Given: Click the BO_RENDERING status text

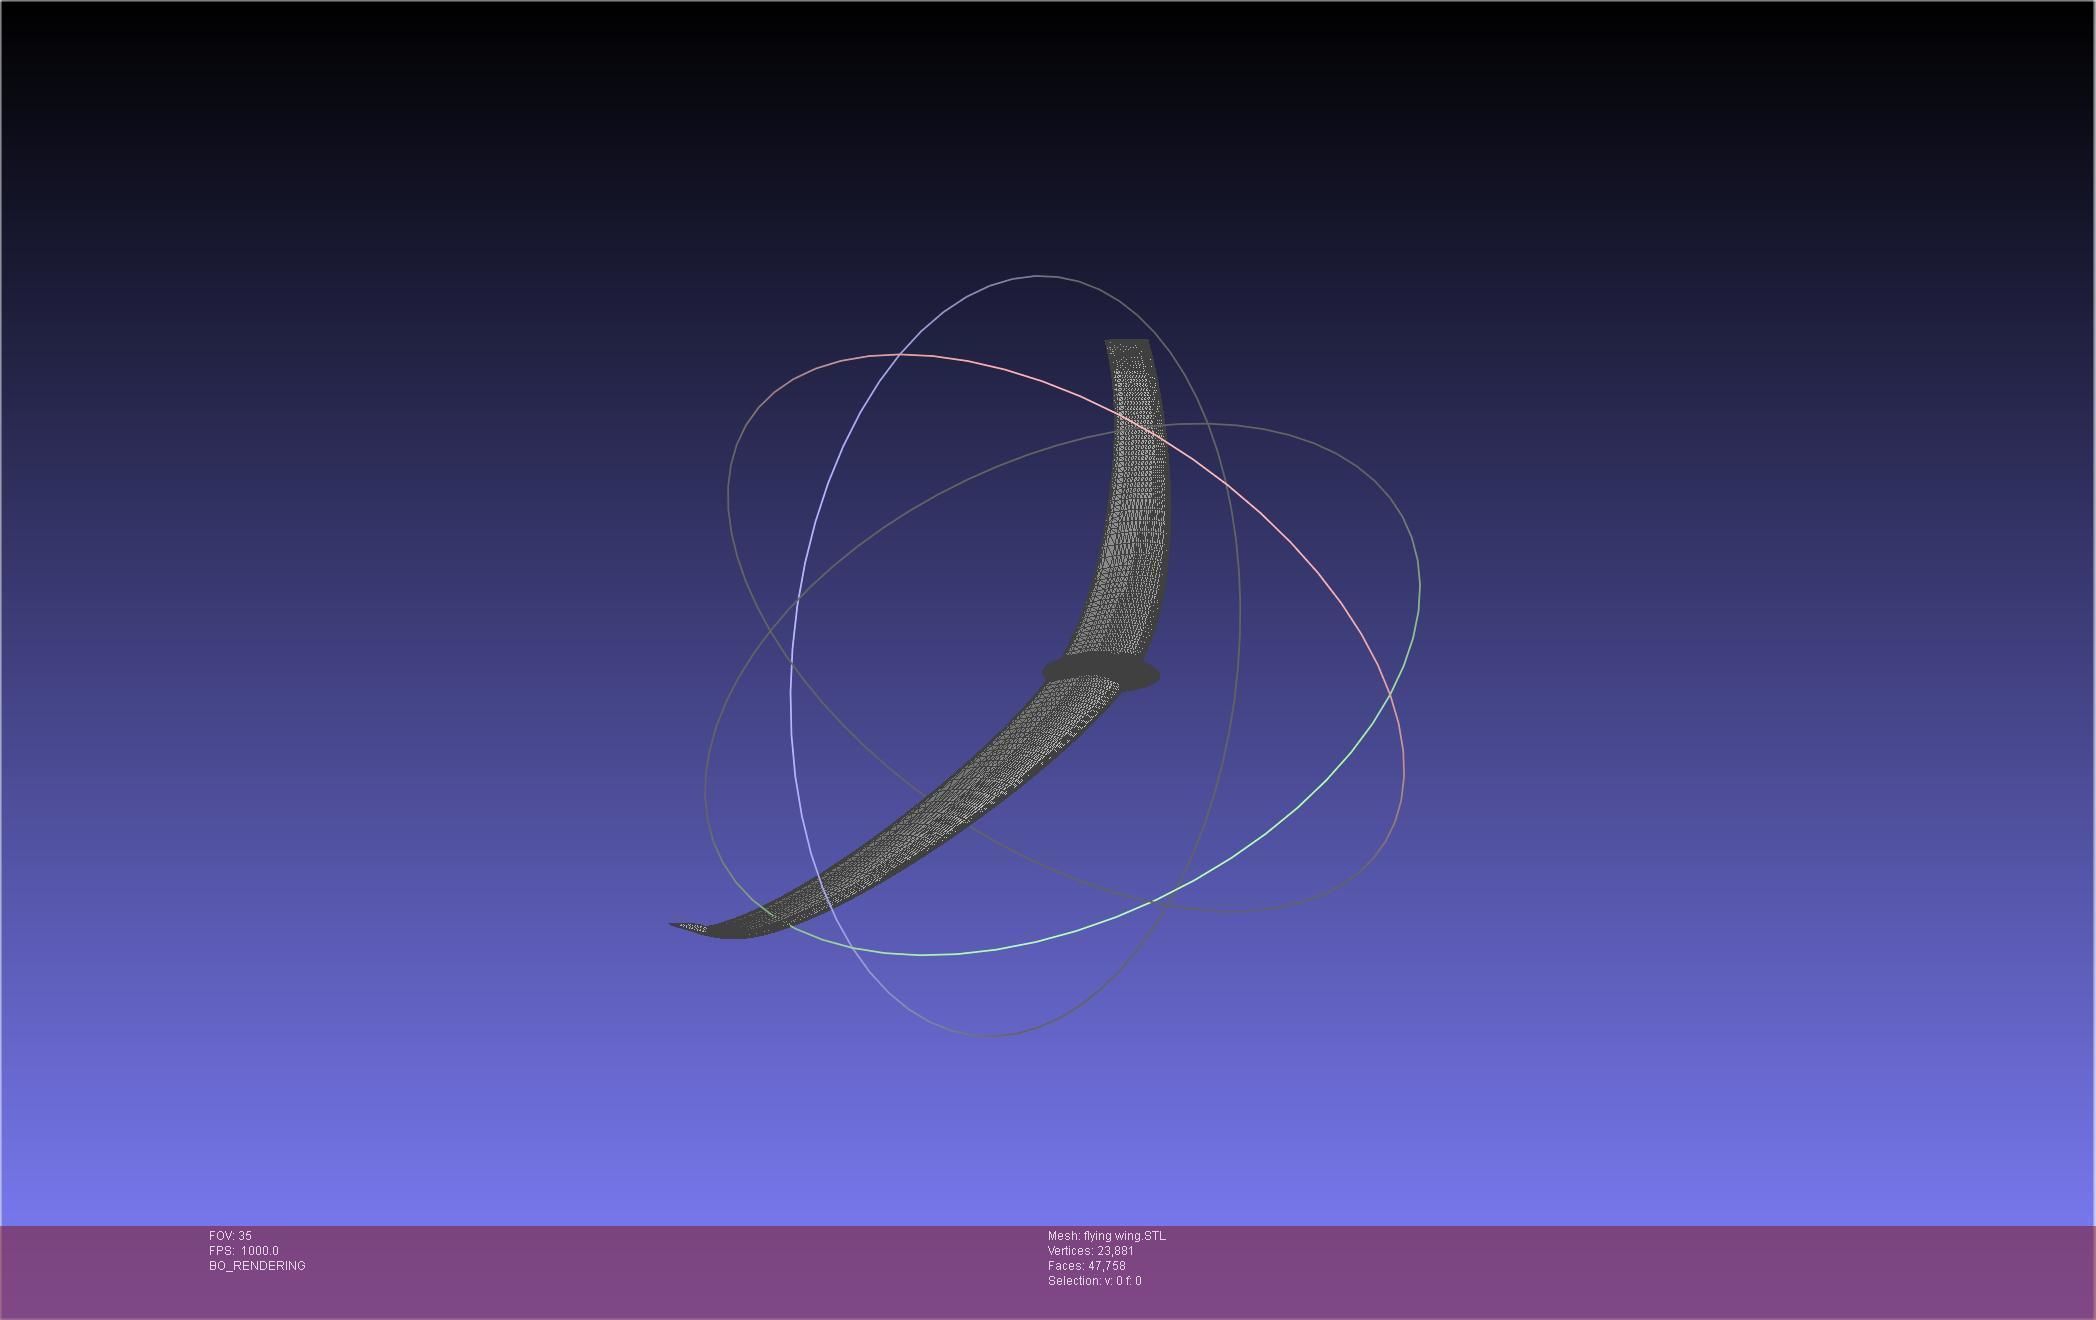Looking at the screenshot, I should [257, 1266].
